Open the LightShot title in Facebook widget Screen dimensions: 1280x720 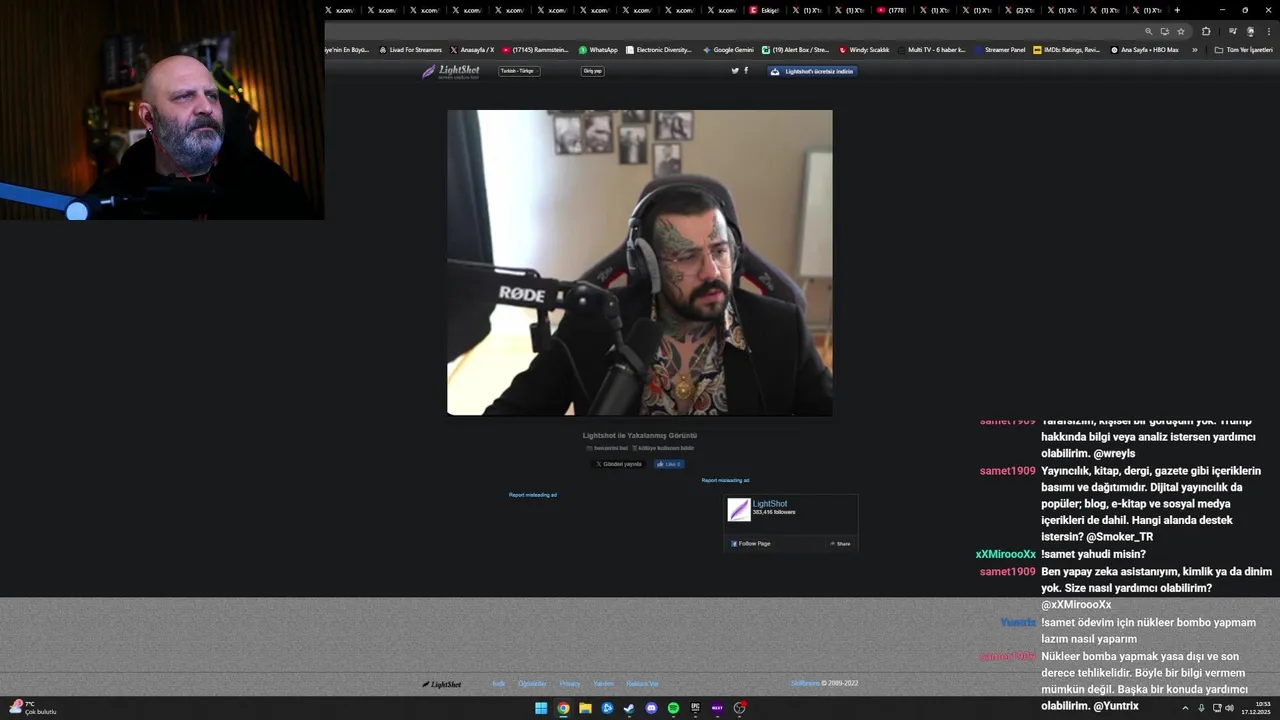point(770,504)
